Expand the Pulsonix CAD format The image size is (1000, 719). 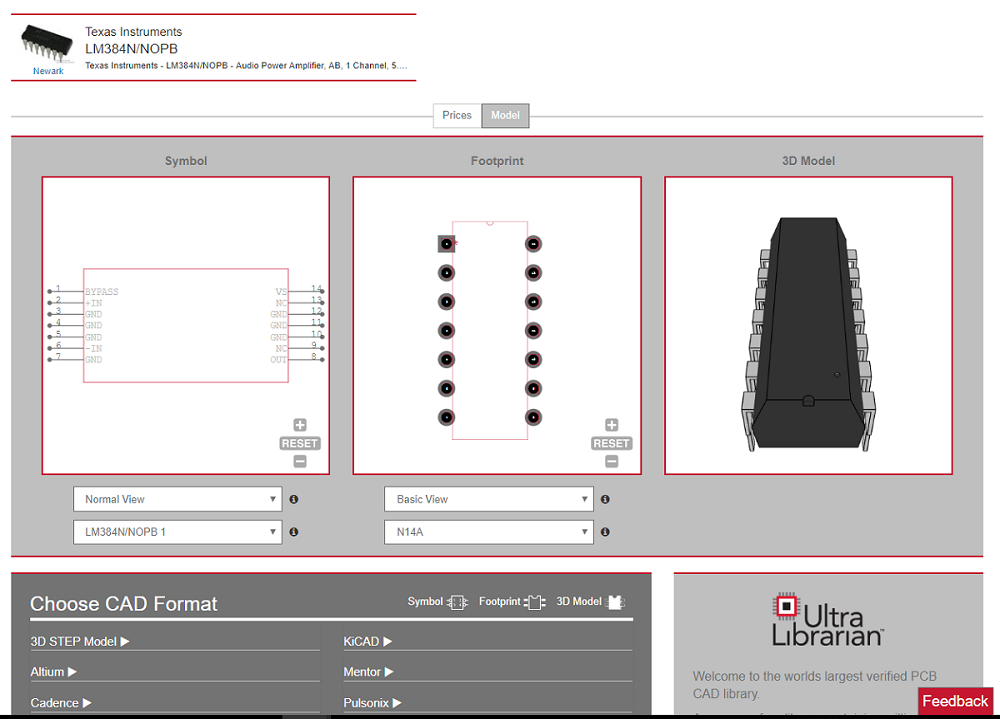[x=372, y=703]
